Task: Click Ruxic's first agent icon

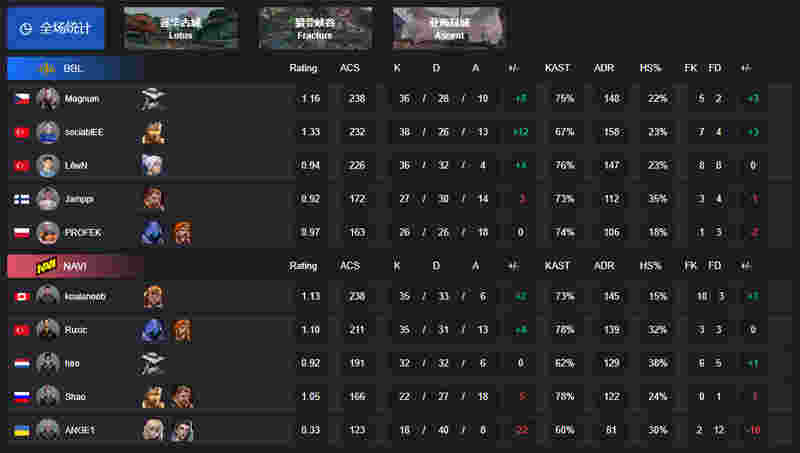Action: (x=153, y=330)
